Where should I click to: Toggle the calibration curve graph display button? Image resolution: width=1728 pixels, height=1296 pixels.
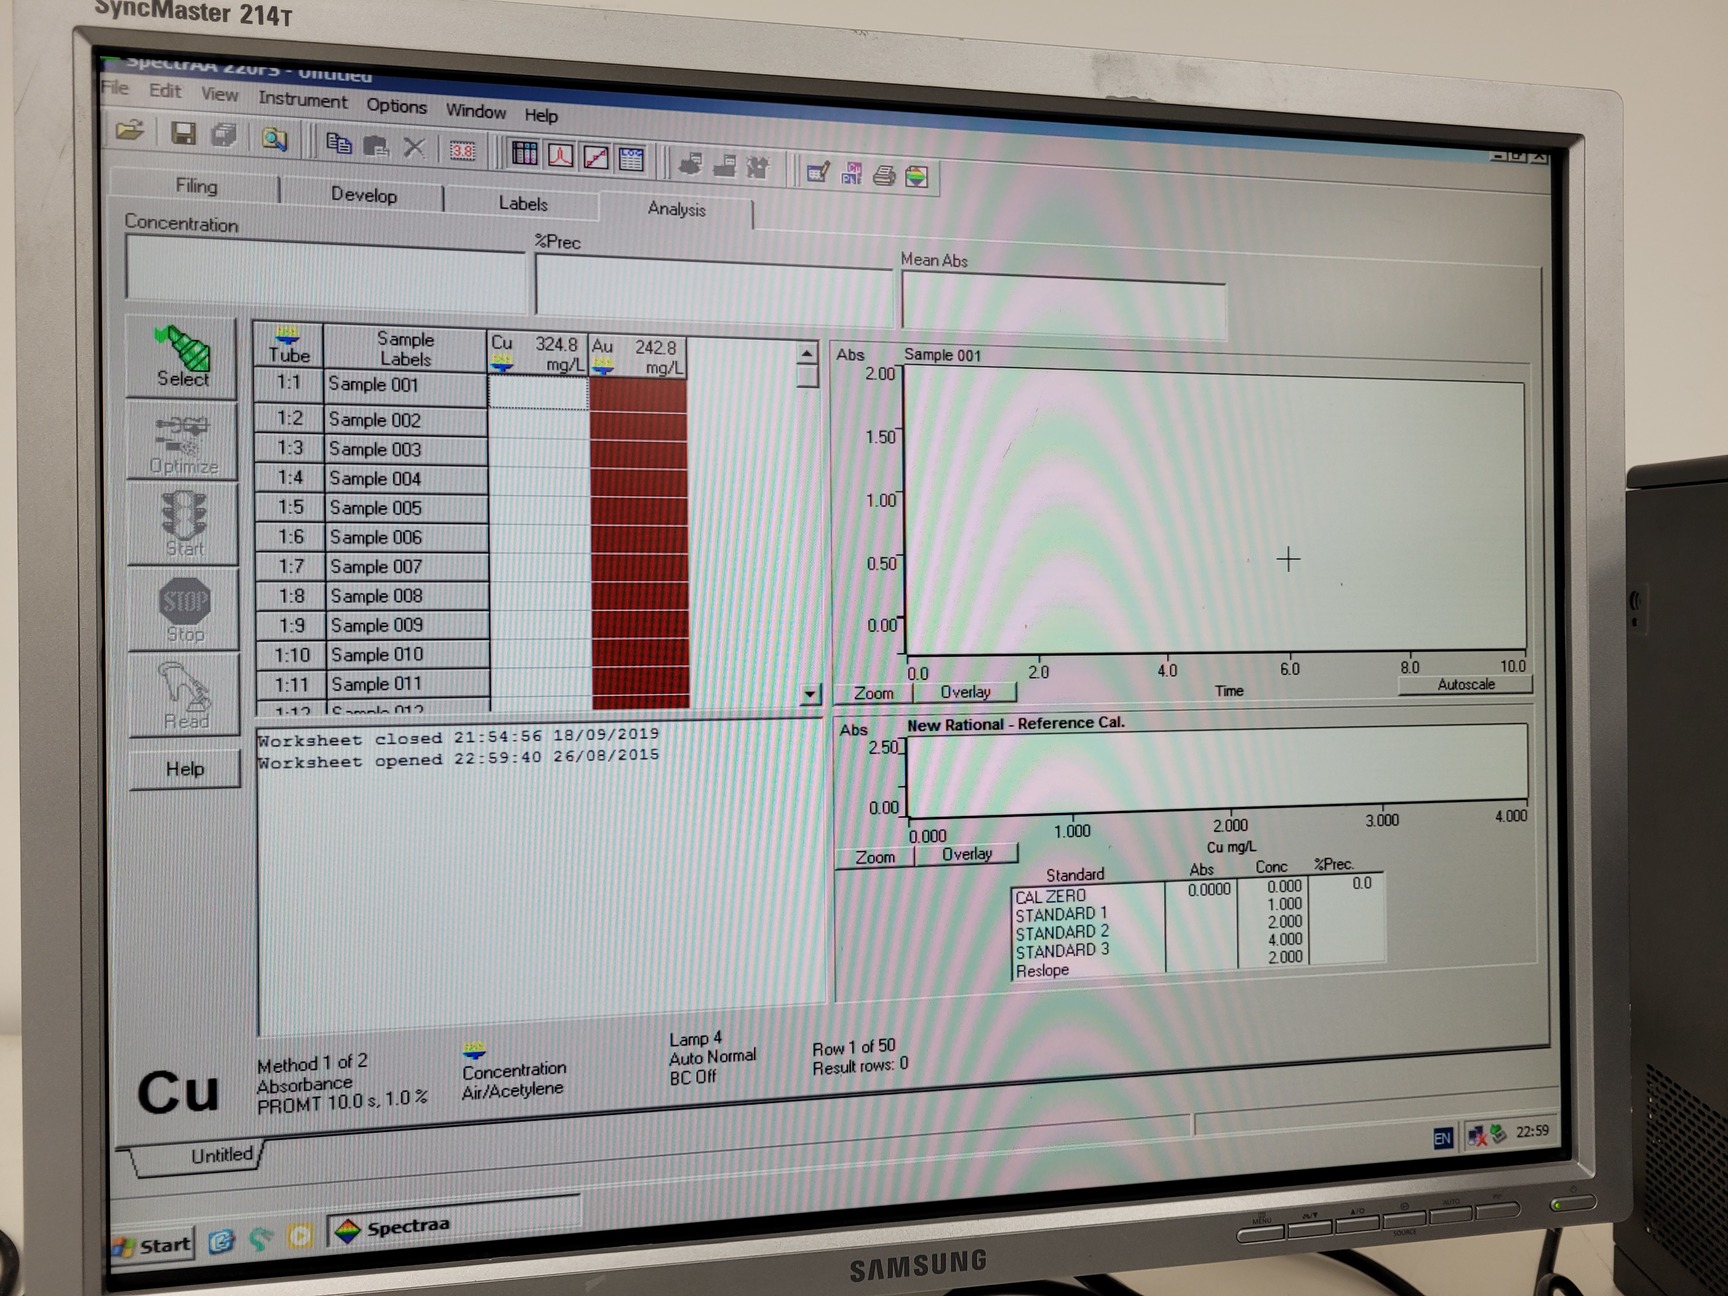click(596, 157)
